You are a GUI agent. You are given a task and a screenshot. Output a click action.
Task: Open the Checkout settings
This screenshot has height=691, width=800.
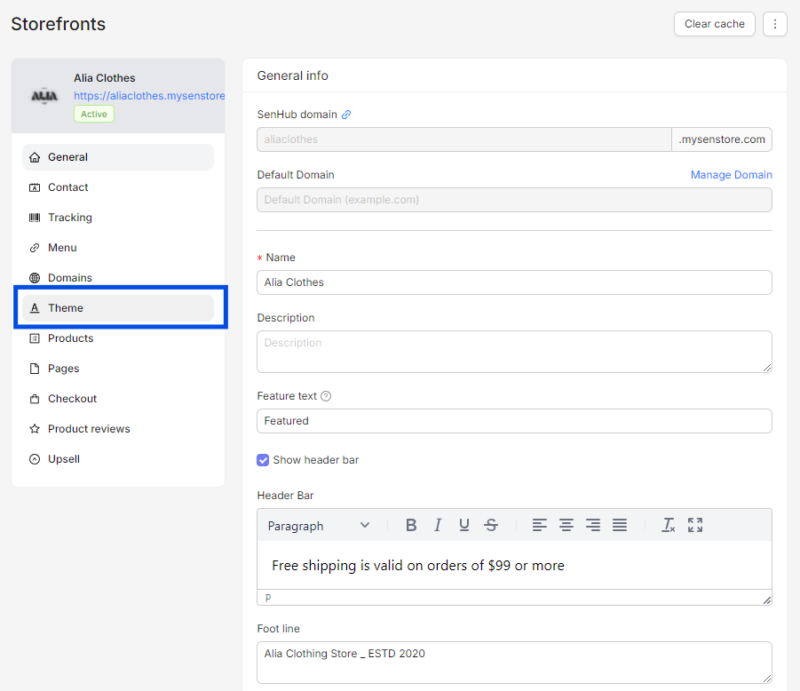point(118,399)
